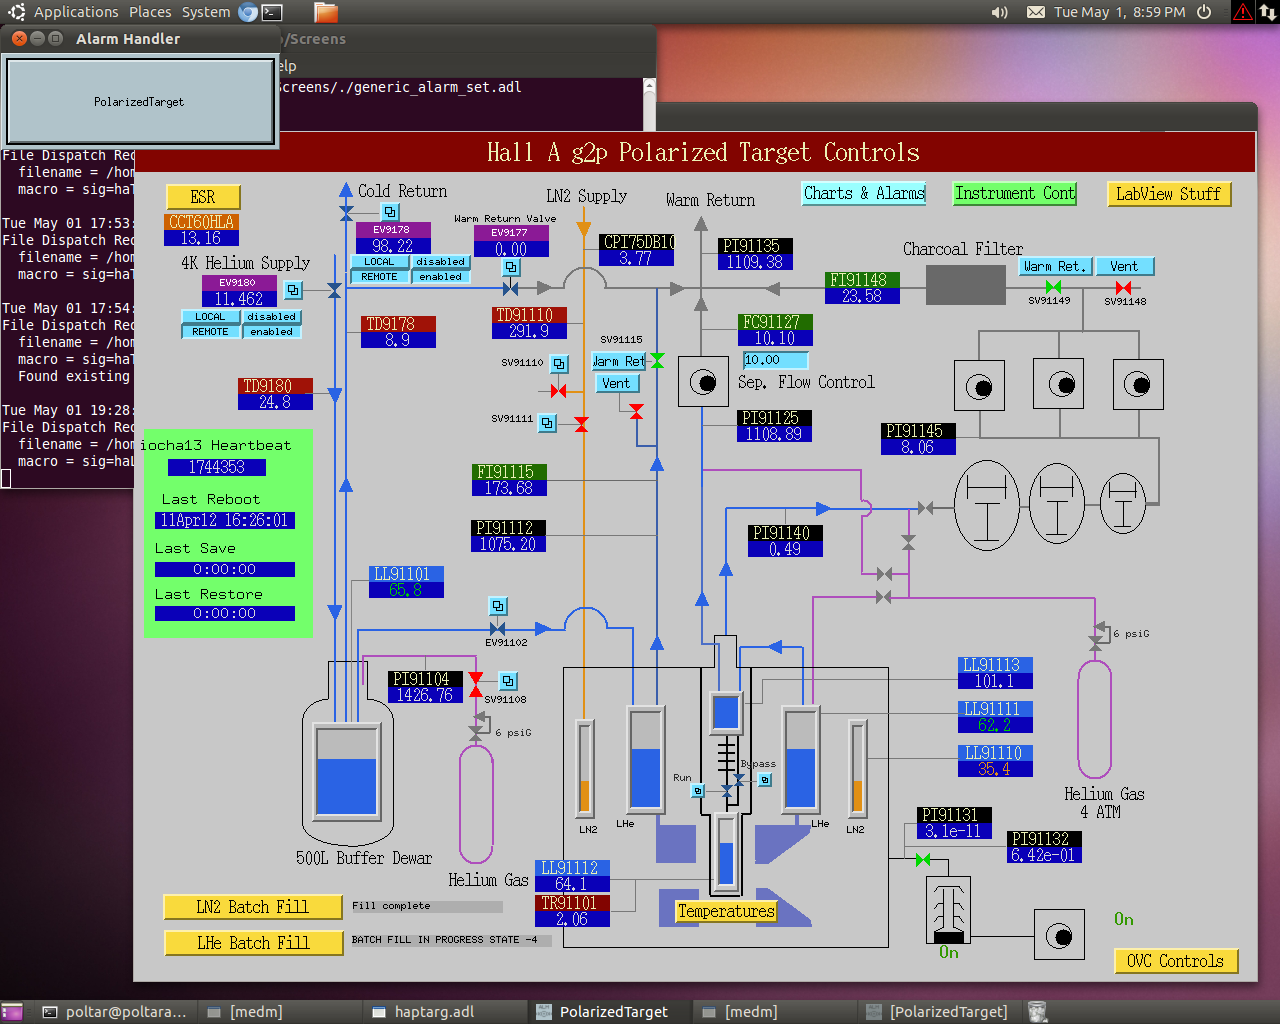This screenshot has width=1280, height=1024.
Task: Open related display icon above EV91102
Action: coord(497,606)
